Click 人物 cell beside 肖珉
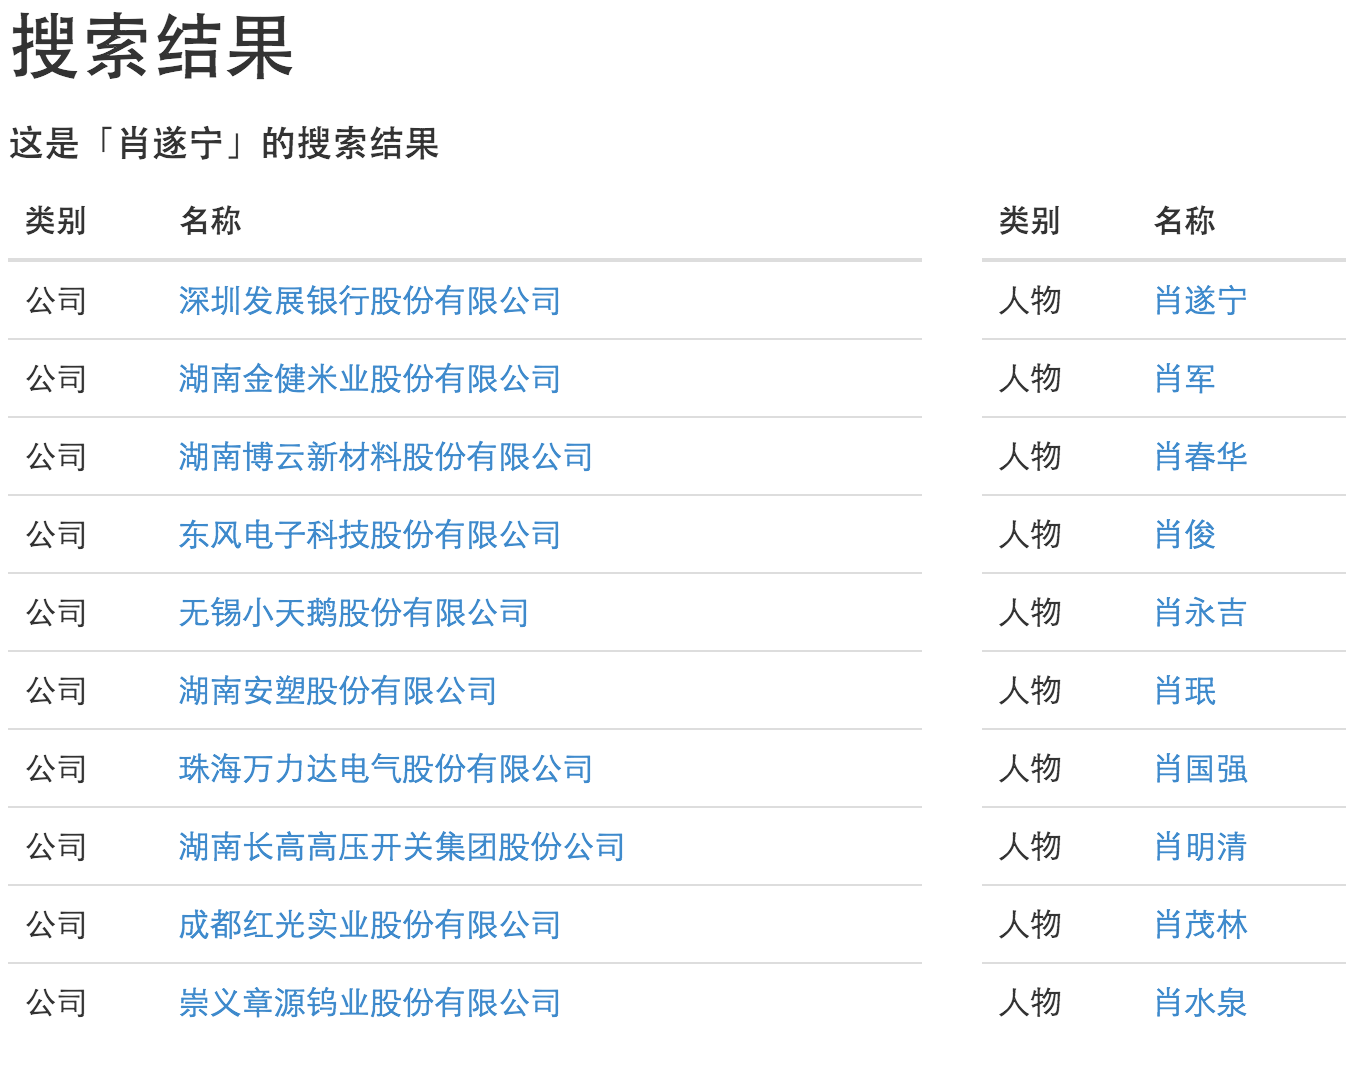The image size is (1346, 1068). (x=1029, y=691)
